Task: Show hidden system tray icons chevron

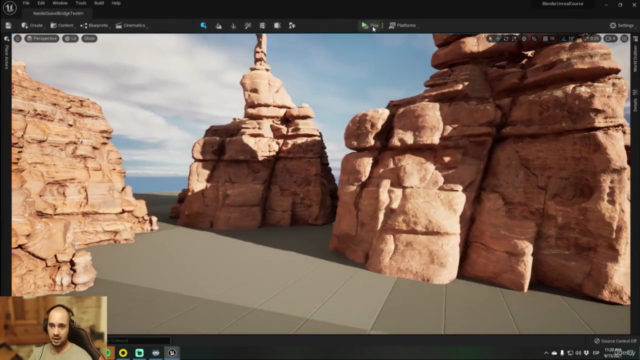Action: 546,353
